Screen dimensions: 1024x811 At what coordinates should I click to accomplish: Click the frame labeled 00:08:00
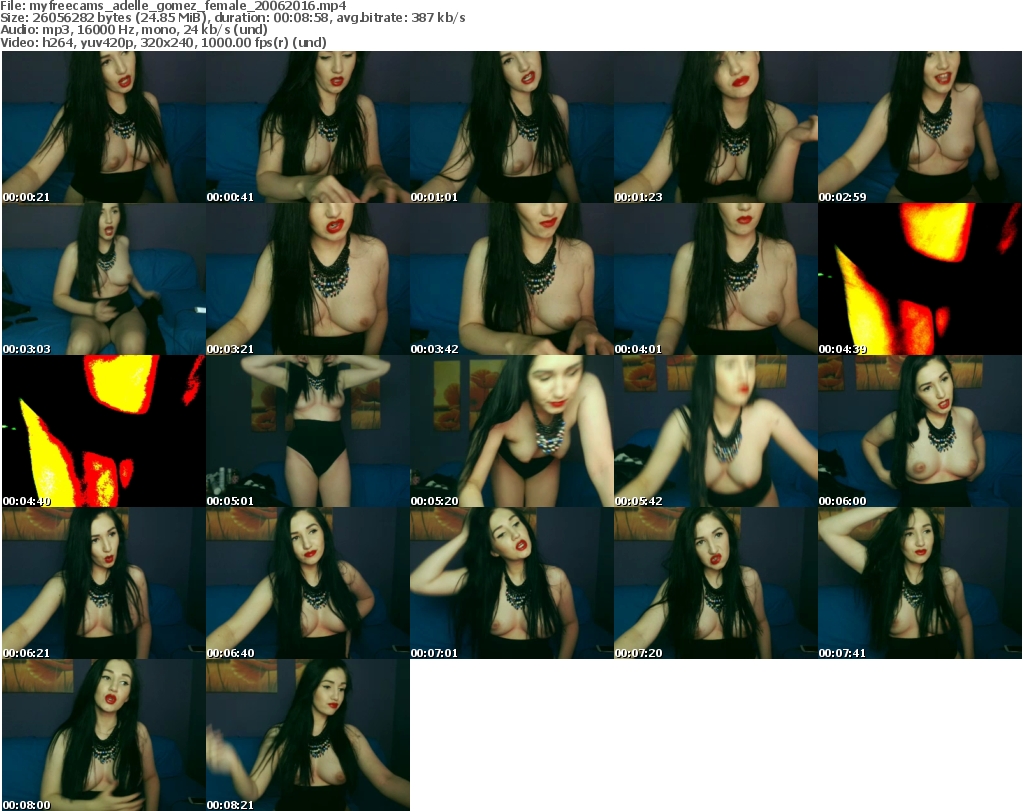[x=104, y=735]
